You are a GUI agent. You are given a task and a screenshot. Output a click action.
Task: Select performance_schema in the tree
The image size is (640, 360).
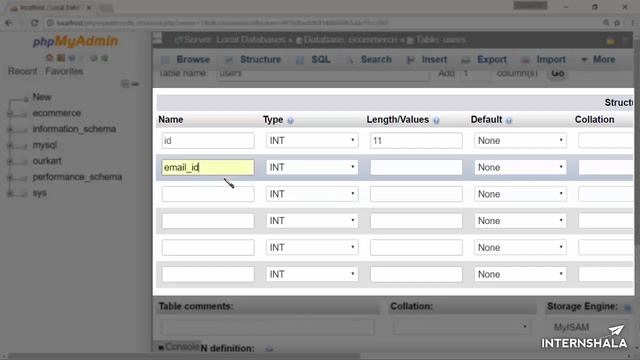77,177
